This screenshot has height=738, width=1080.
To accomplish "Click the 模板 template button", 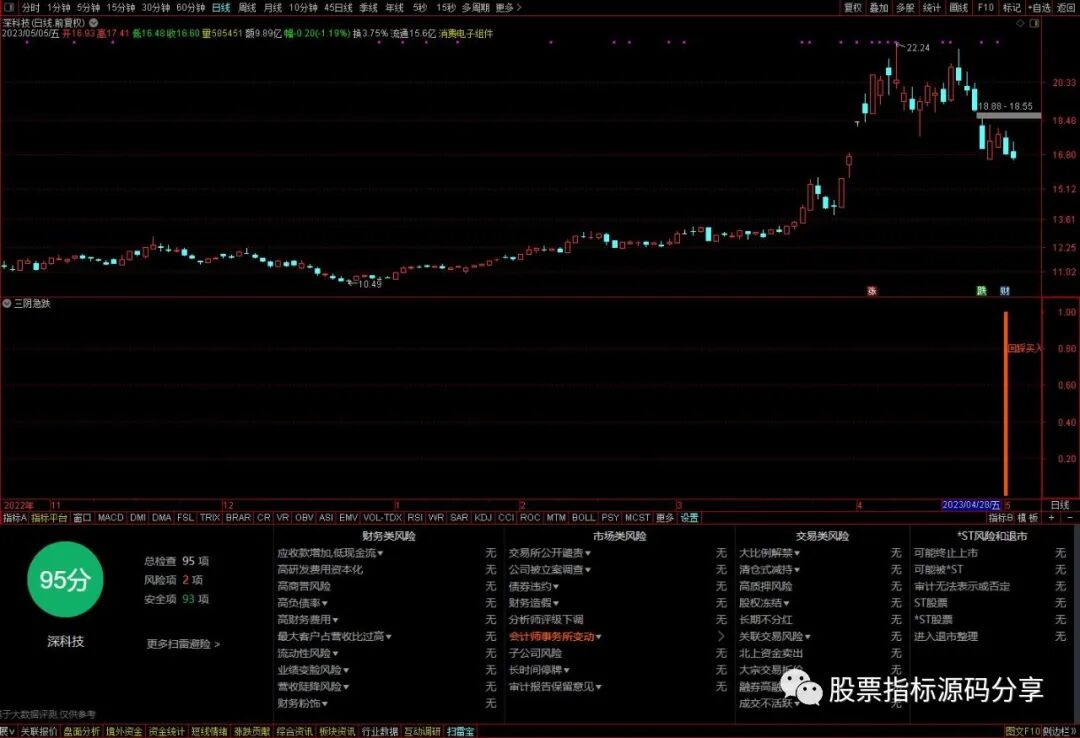I will pyautogui.click(x=1028, y=517).
